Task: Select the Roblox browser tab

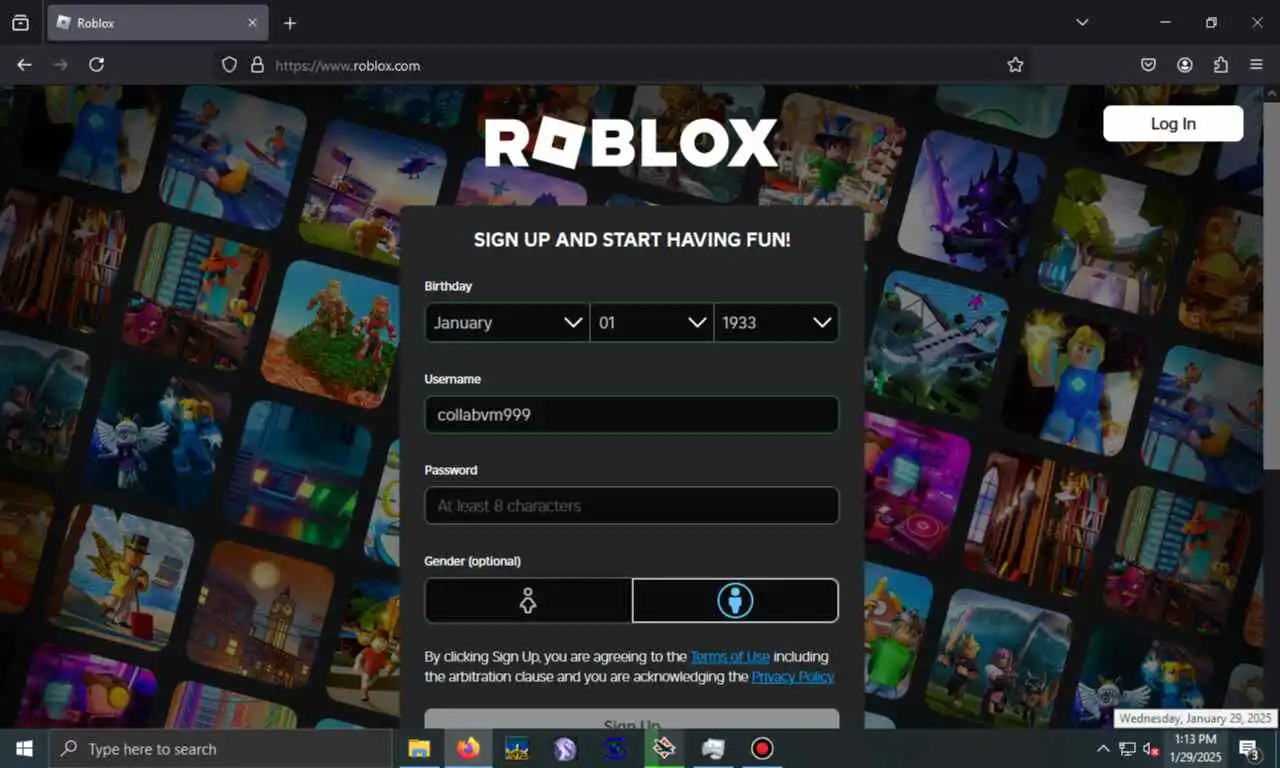Action: point(156,23)
